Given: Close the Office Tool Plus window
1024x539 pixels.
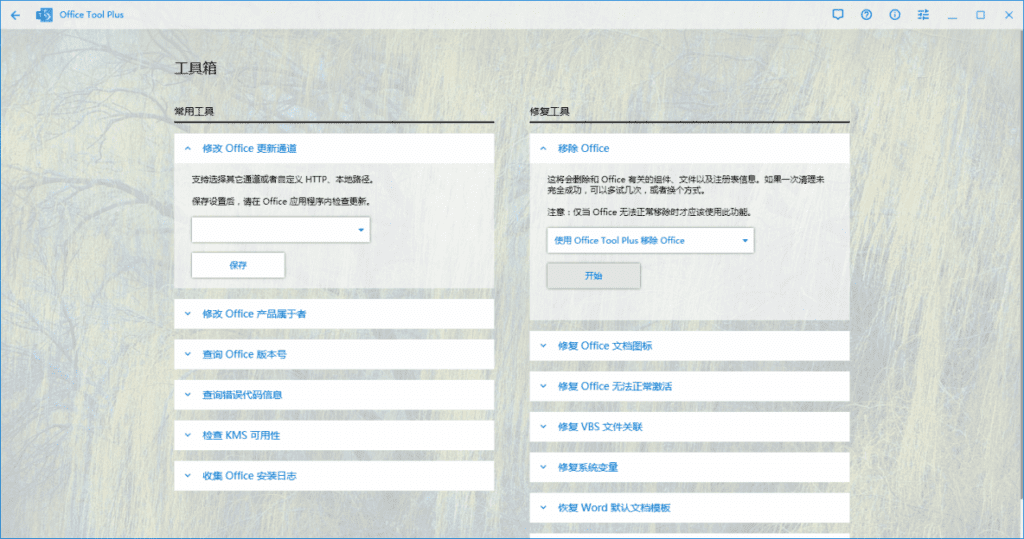Looking at the screenshot, I should coord(1009,15).
